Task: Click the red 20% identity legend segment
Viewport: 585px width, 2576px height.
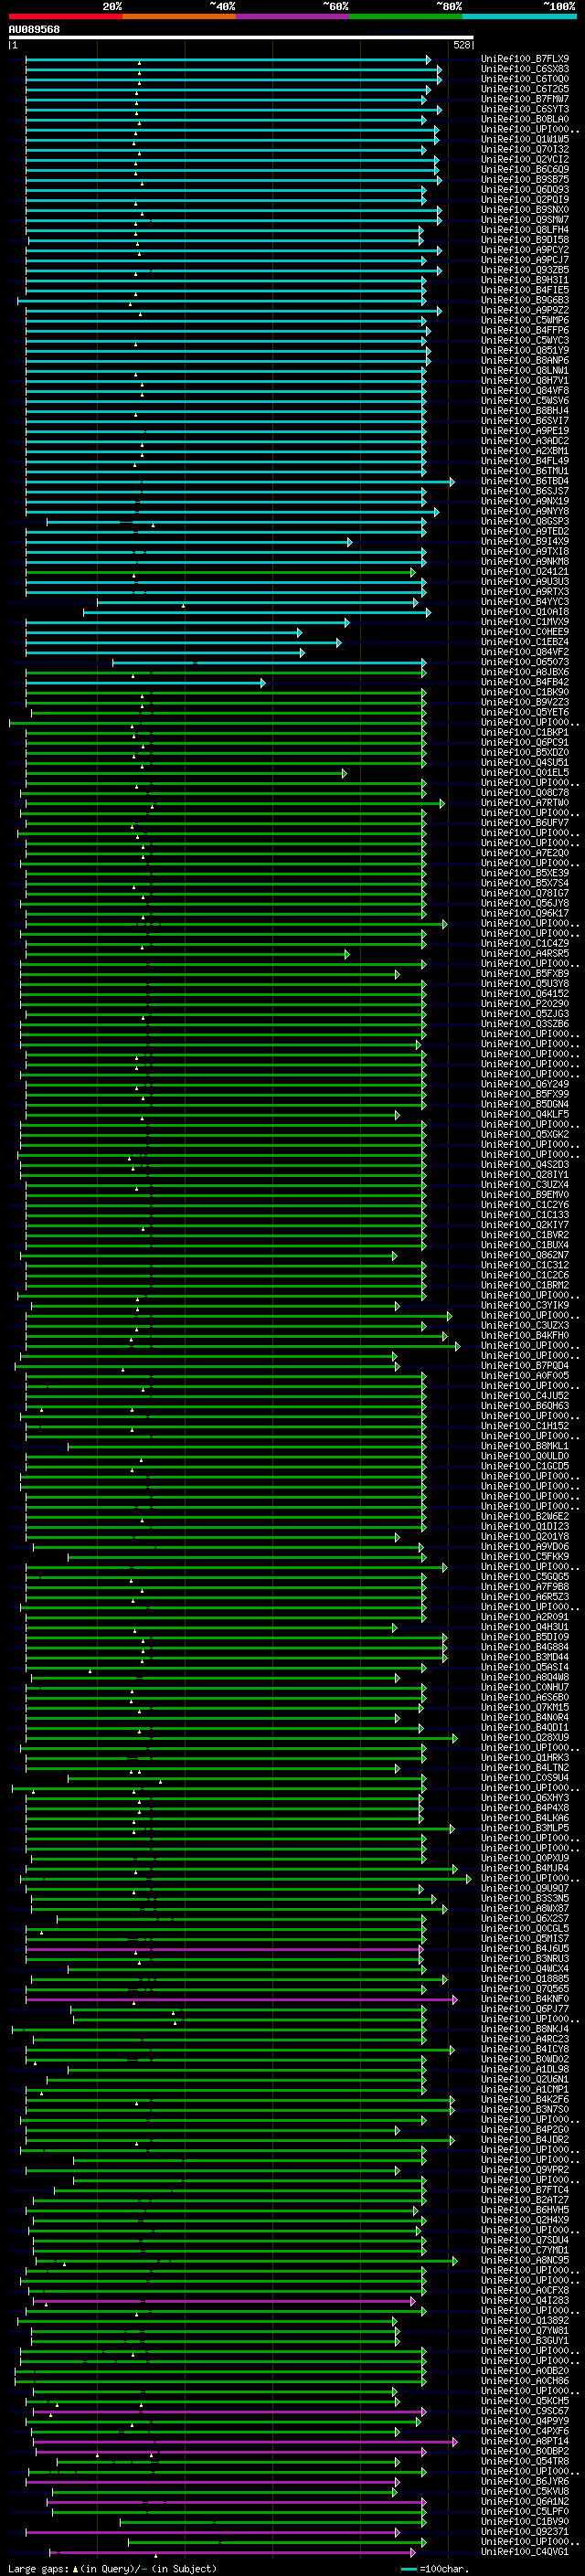Action: click(x=65, y=16)
